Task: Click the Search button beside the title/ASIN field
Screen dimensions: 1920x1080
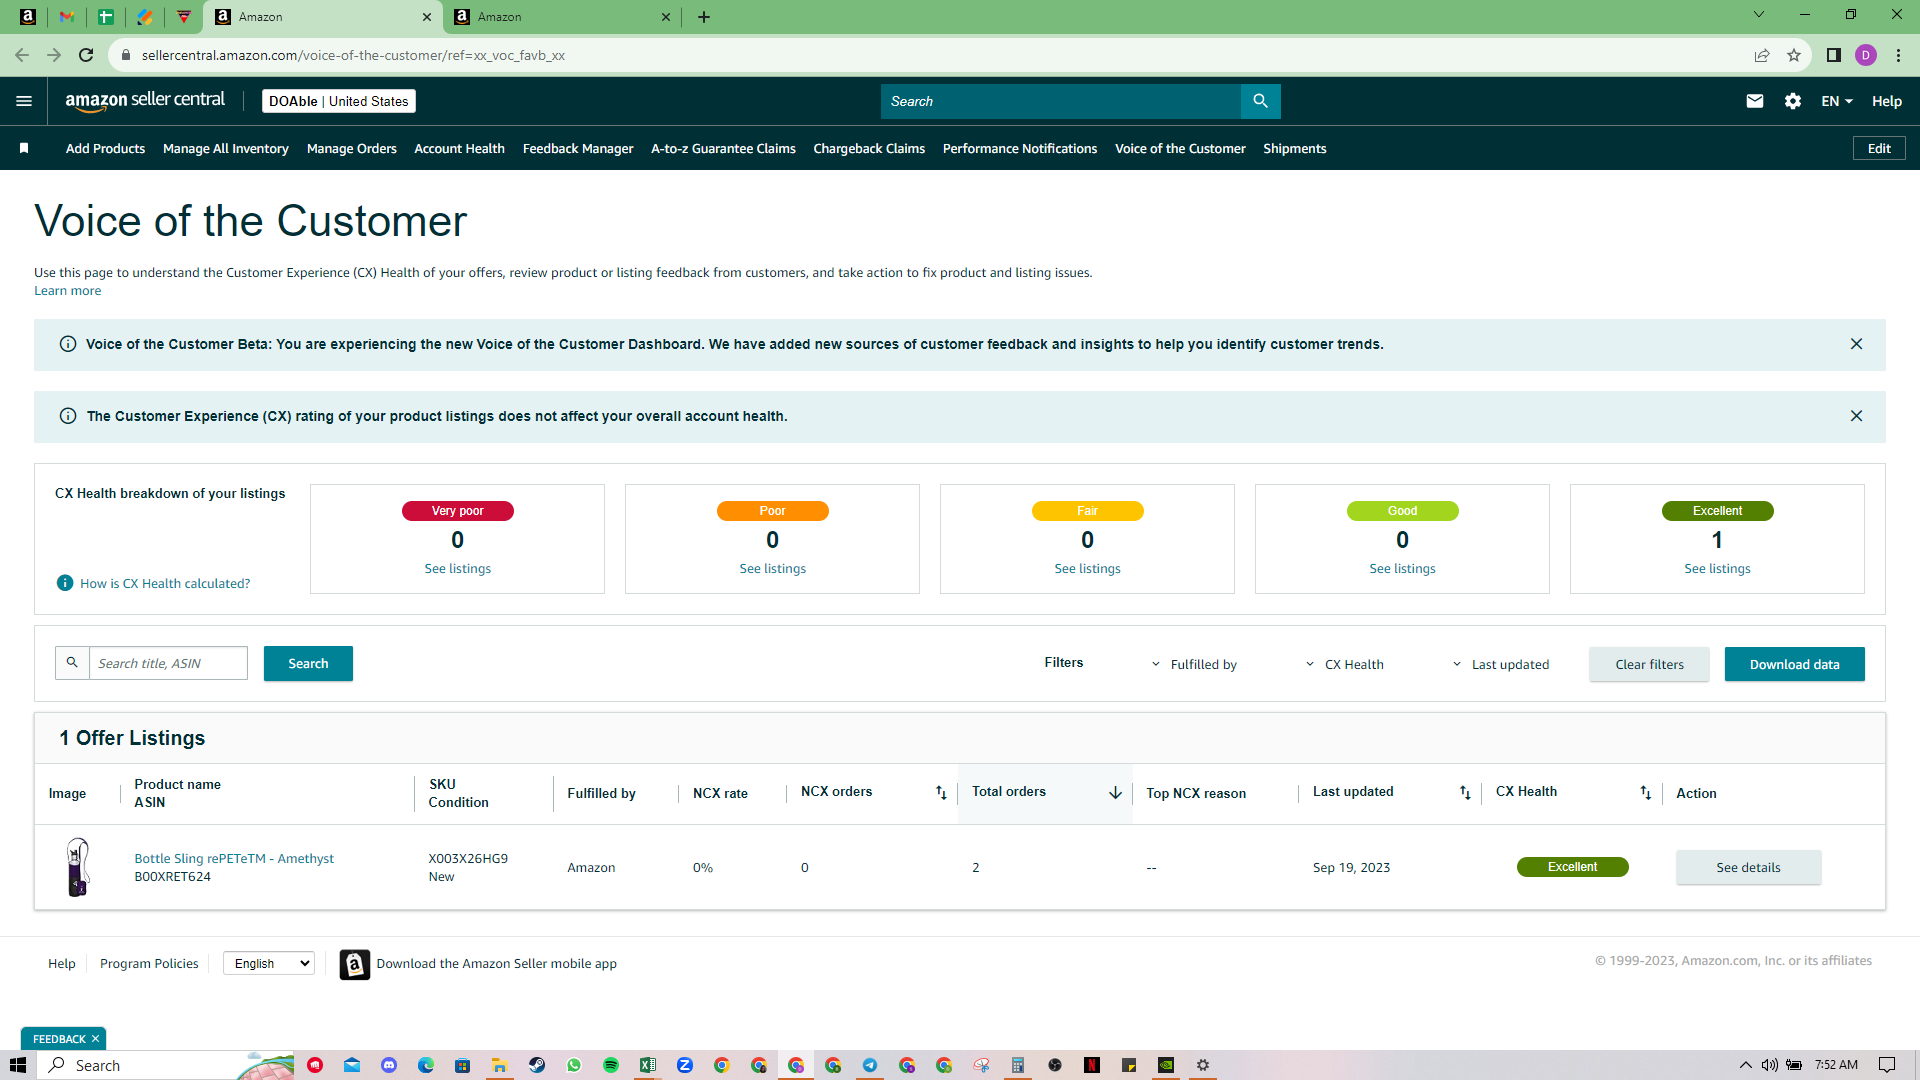Action: [x=308, y=663]
